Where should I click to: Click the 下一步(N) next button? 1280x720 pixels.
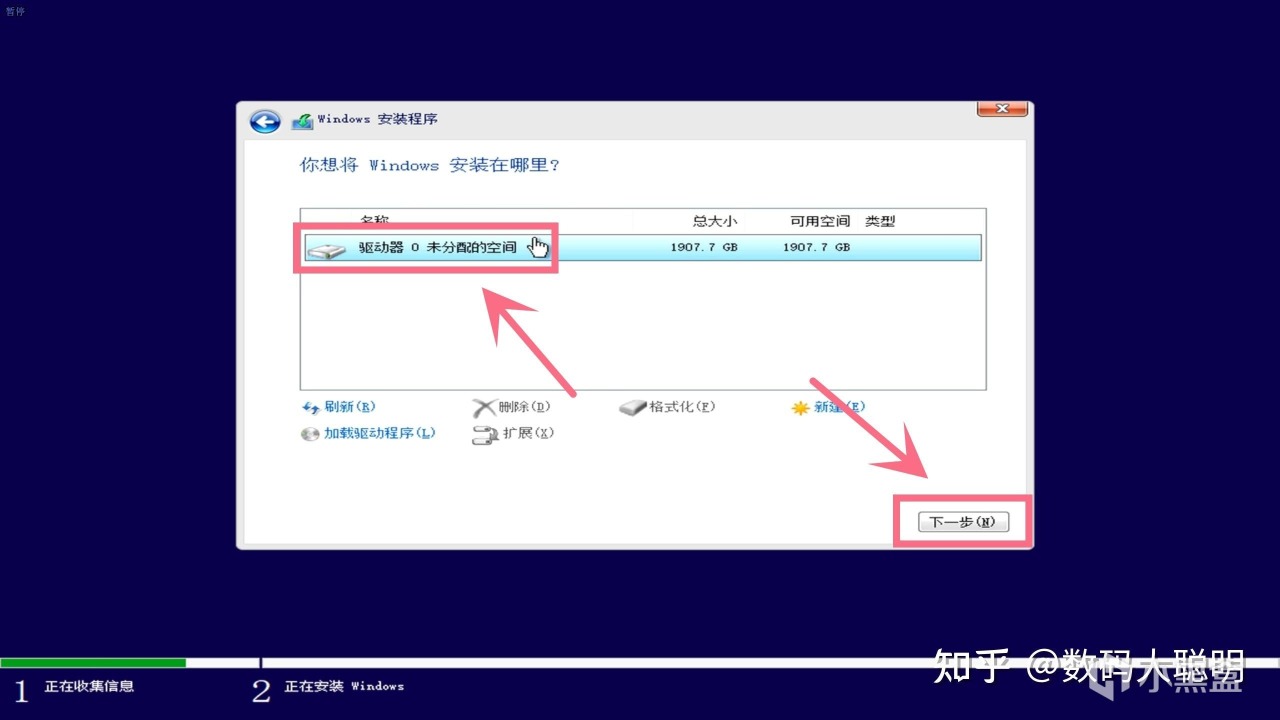click(963, 522)
